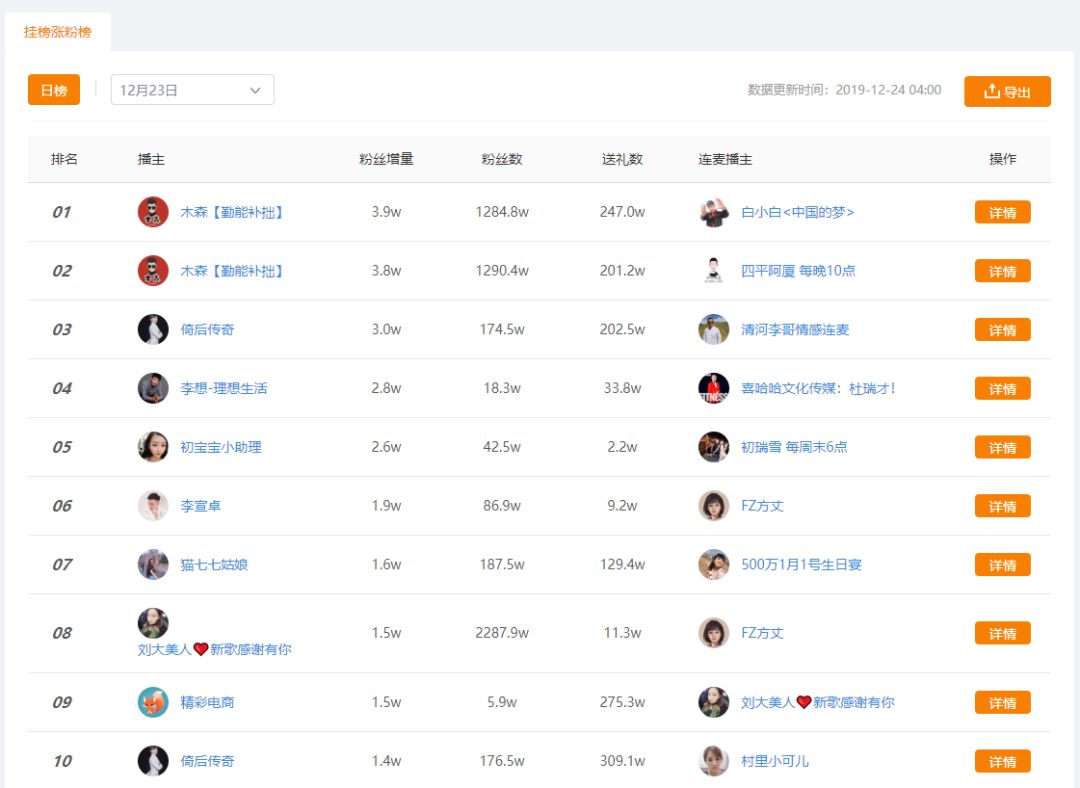Click avatar of 李想-理想生活
Screen dimensions: 1080x788
point(153,388)
